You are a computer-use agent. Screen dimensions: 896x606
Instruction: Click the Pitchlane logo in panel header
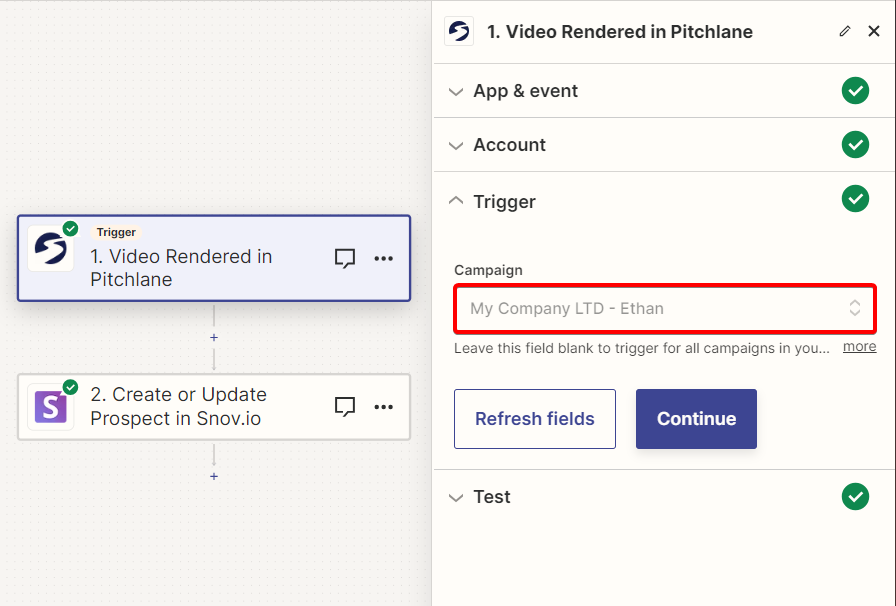[x=459, y=31]
